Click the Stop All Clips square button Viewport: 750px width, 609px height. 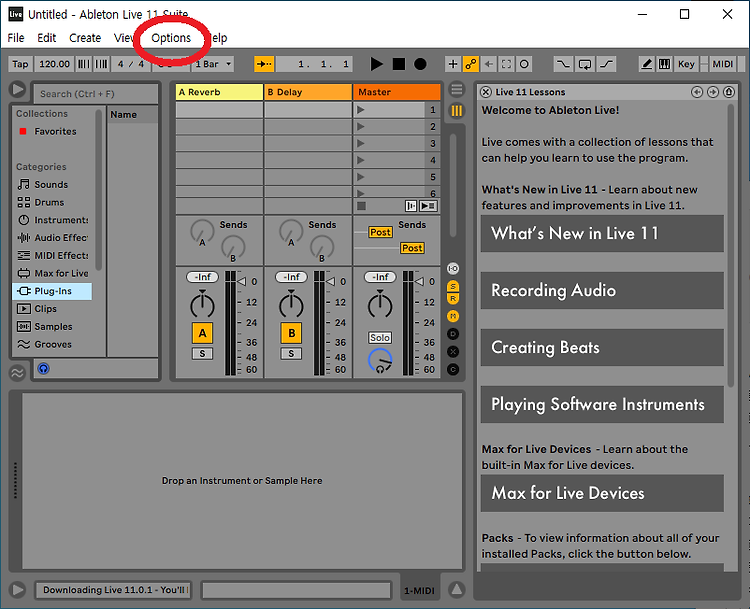coord(362,206)
